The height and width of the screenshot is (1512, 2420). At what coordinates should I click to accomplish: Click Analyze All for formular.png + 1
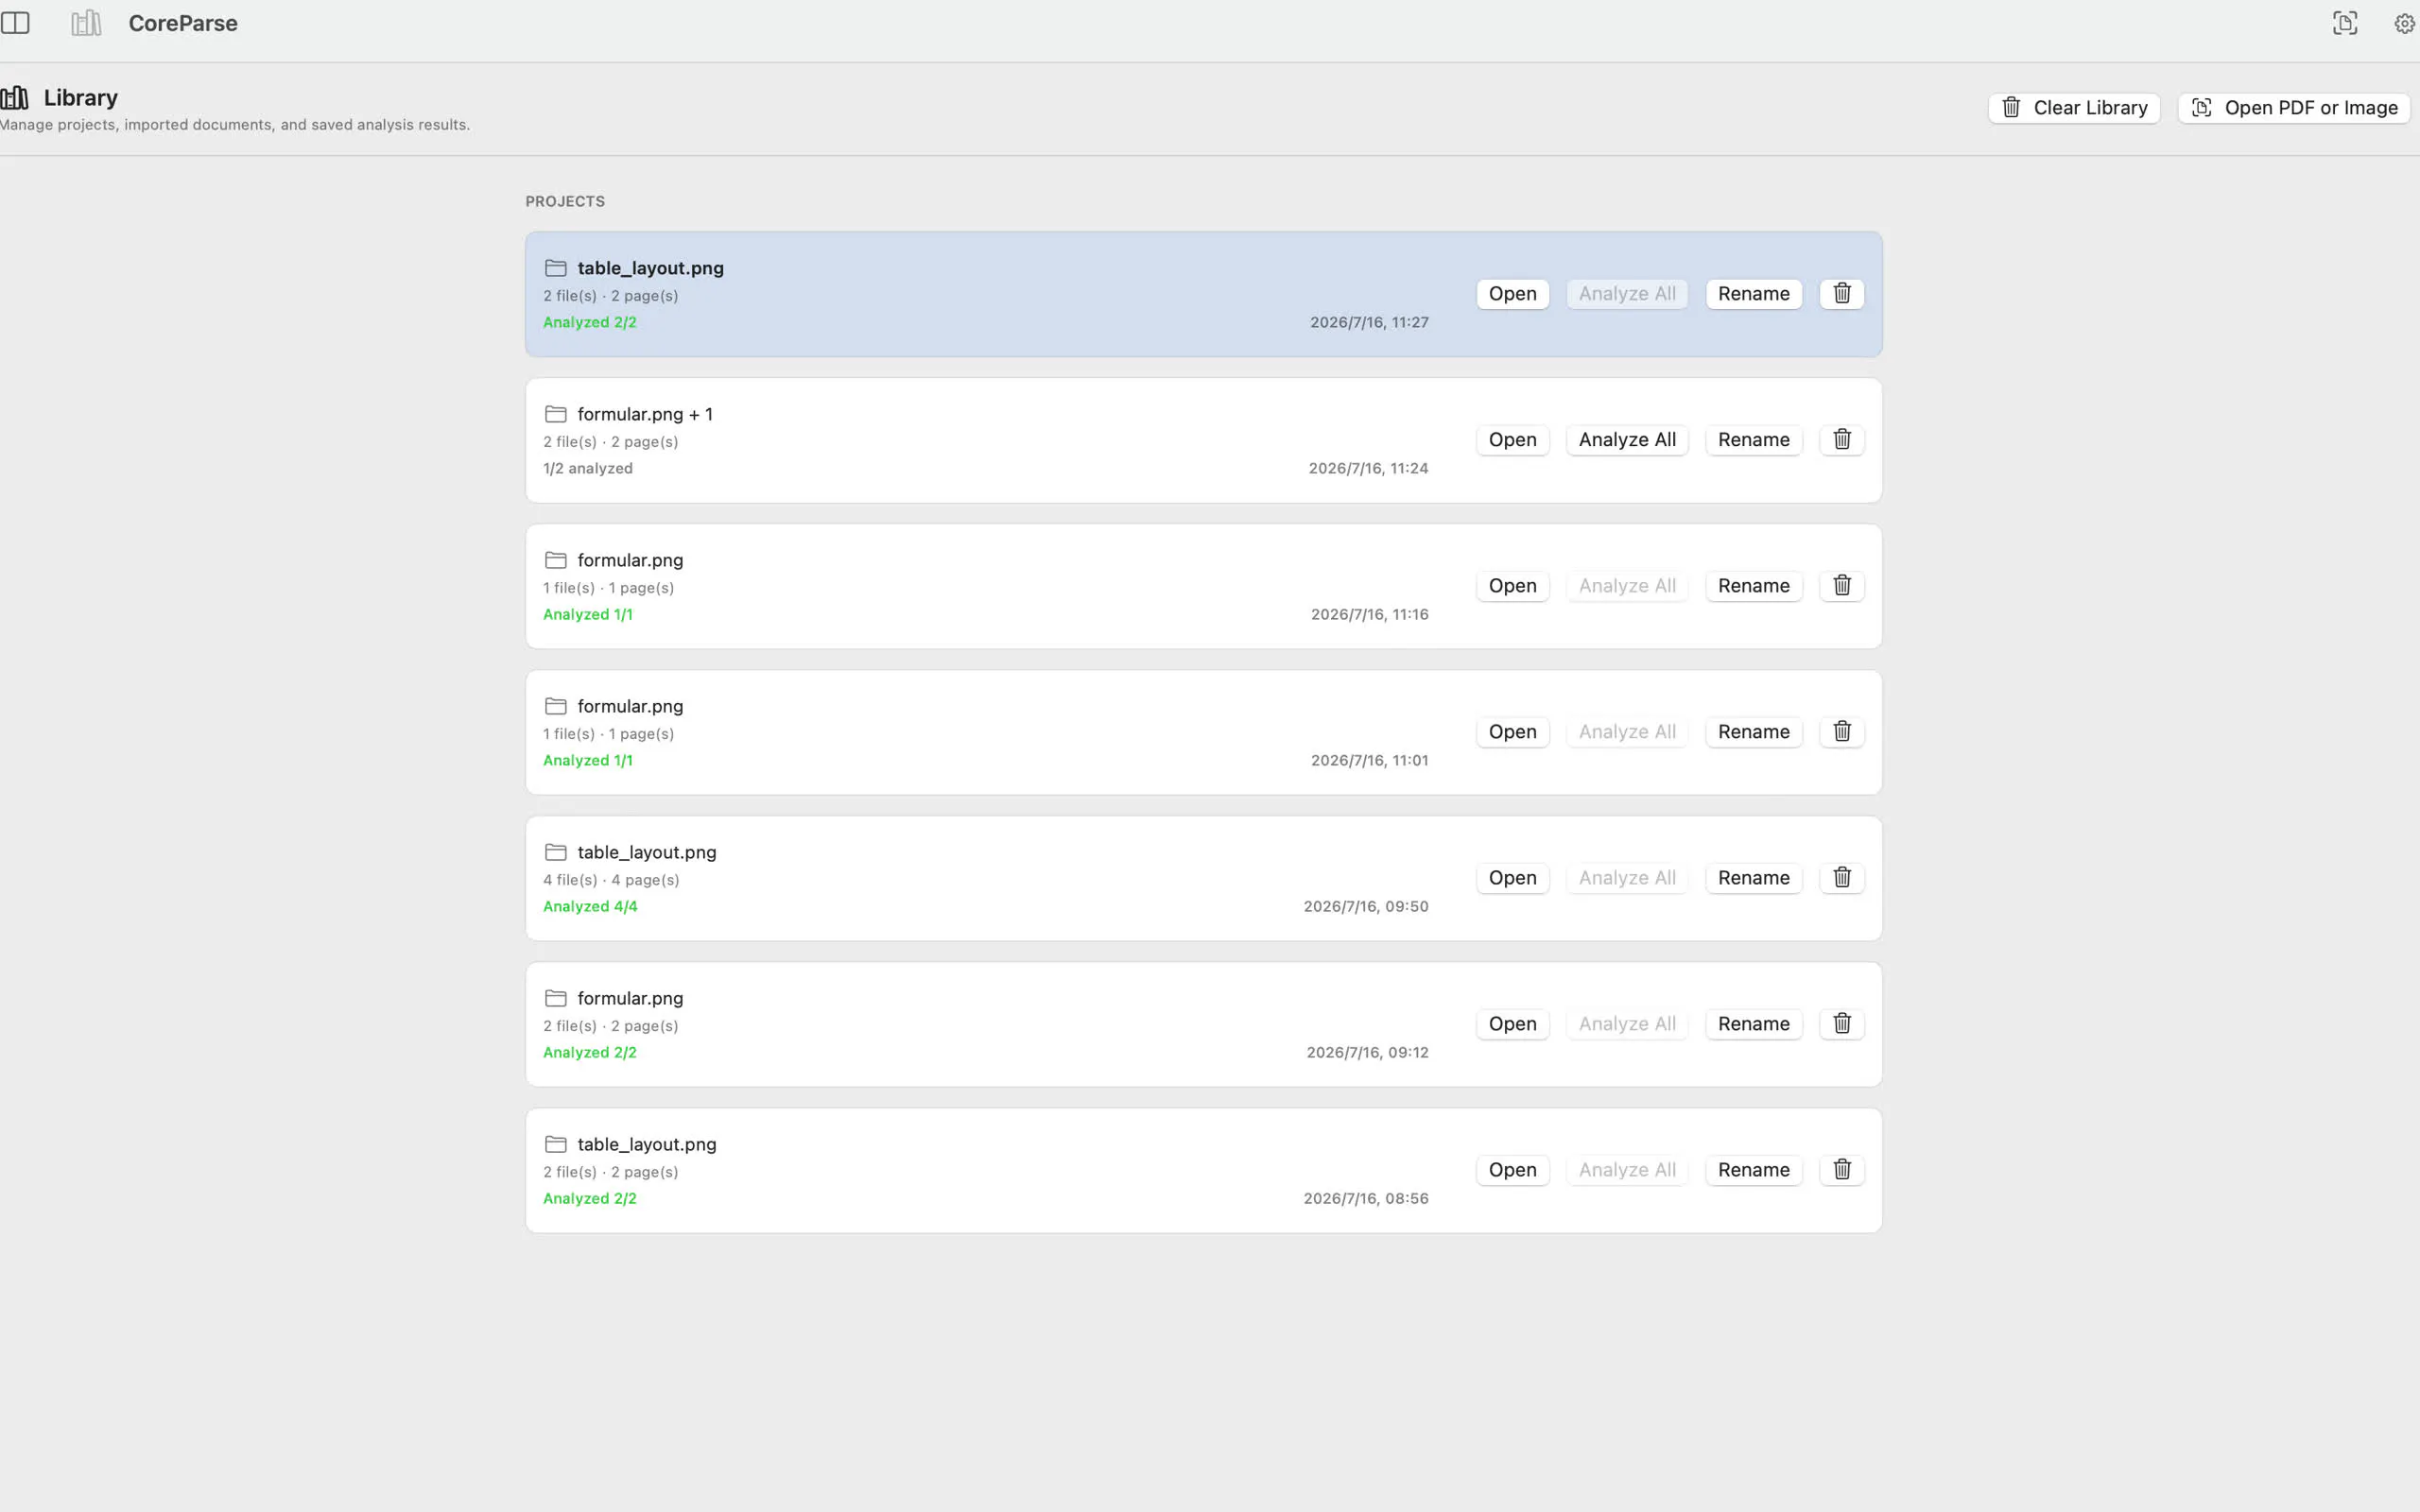coord(1627,440)
